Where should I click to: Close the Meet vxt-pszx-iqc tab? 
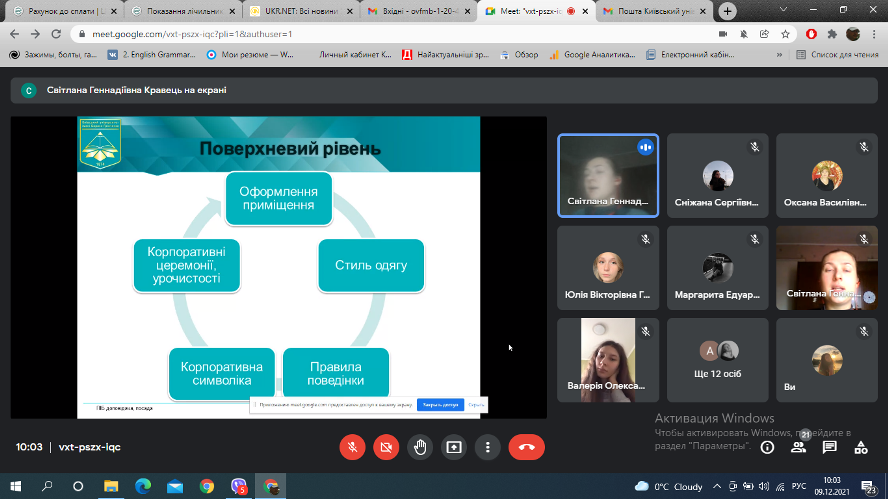point(585,11)
